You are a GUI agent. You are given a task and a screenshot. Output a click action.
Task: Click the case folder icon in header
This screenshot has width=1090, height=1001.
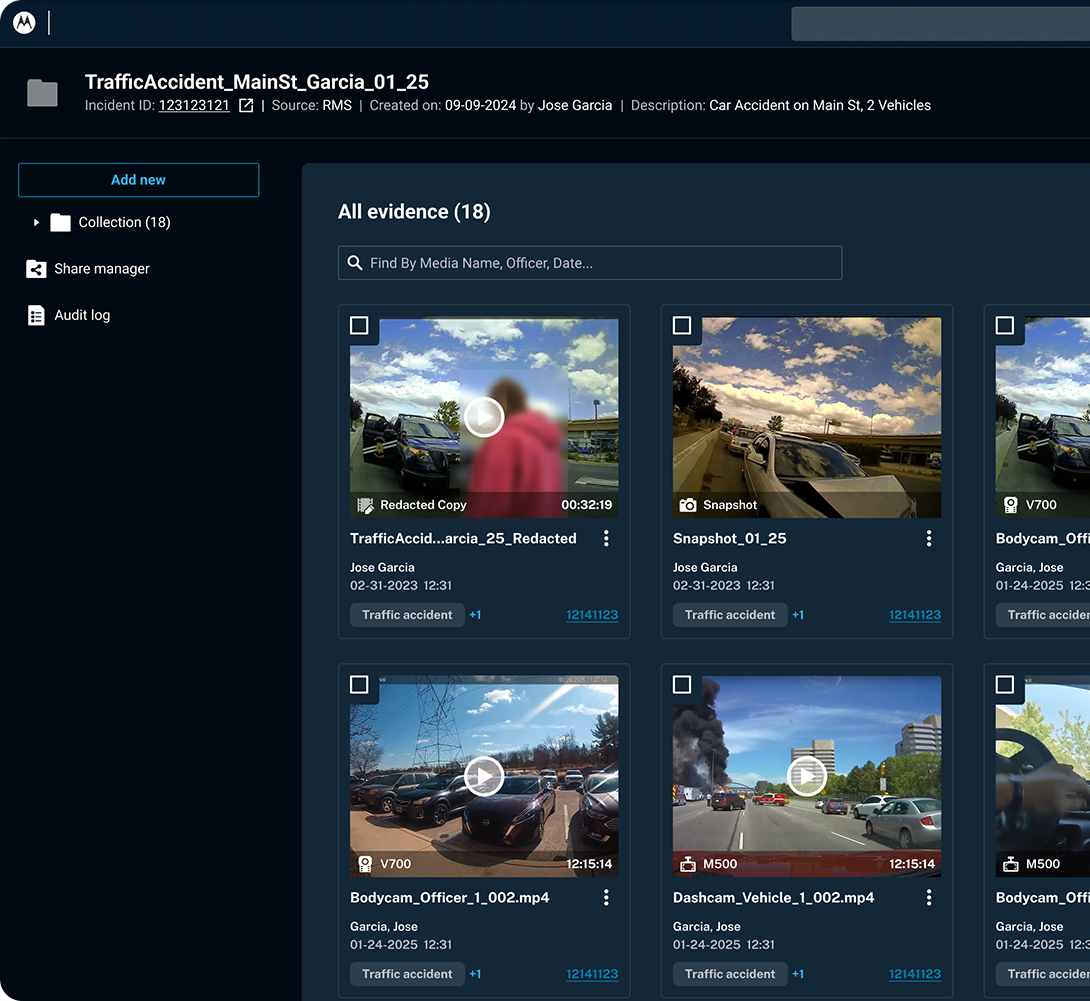tap(42, 93)
